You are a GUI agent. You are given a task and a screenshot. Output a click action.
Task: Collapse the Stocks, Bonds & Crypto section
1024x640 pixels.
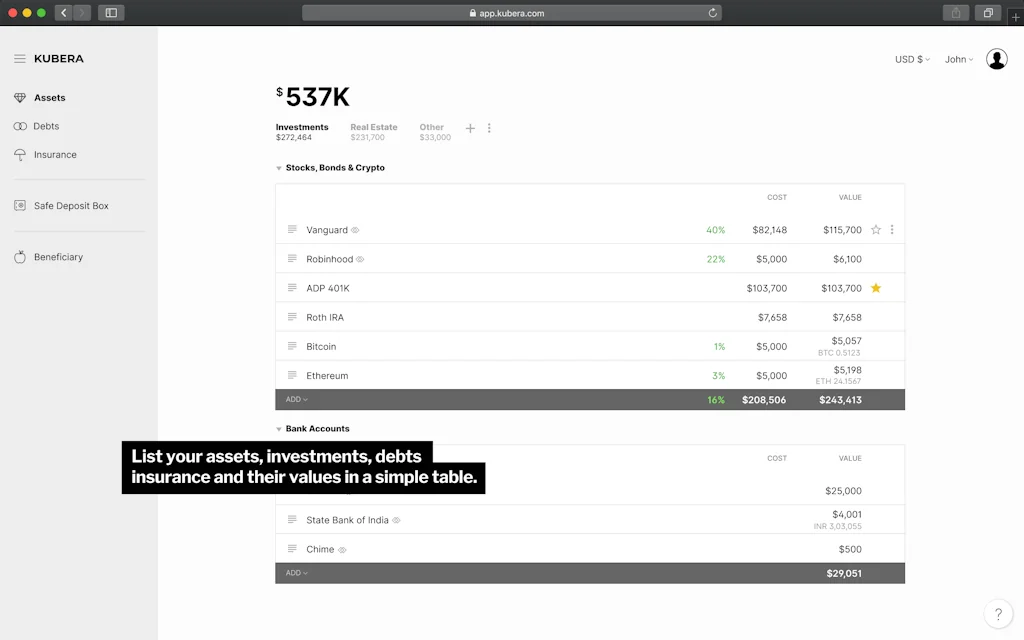pos(279,168)
